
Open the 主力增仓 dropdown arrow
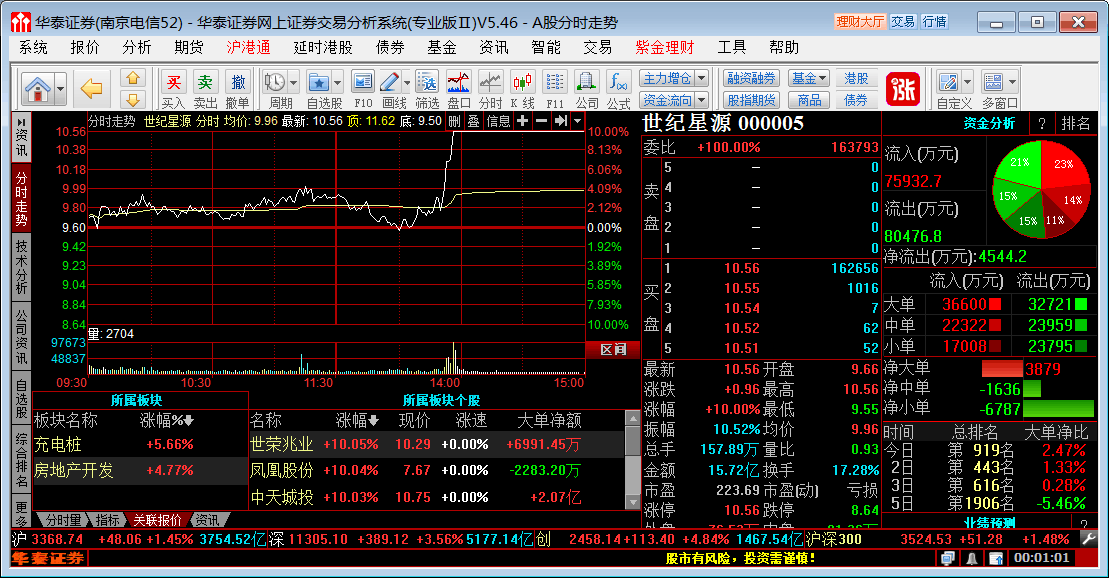coord(702,78)
